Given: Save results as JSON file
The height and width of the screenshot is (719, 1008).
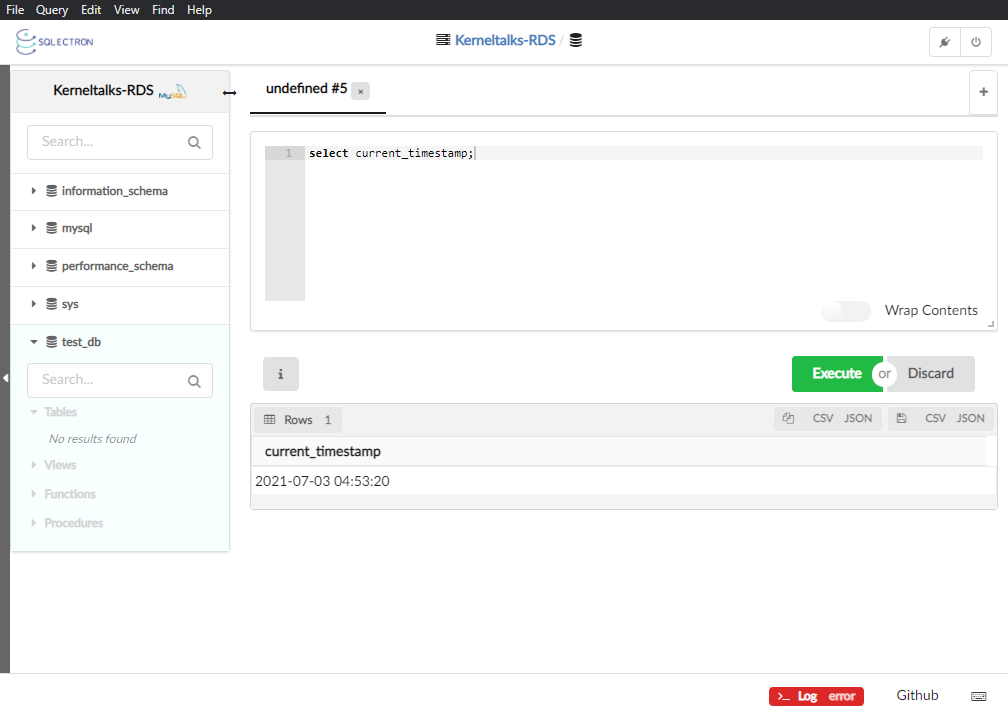Looking at the screenshot, I should pos(971,418).
